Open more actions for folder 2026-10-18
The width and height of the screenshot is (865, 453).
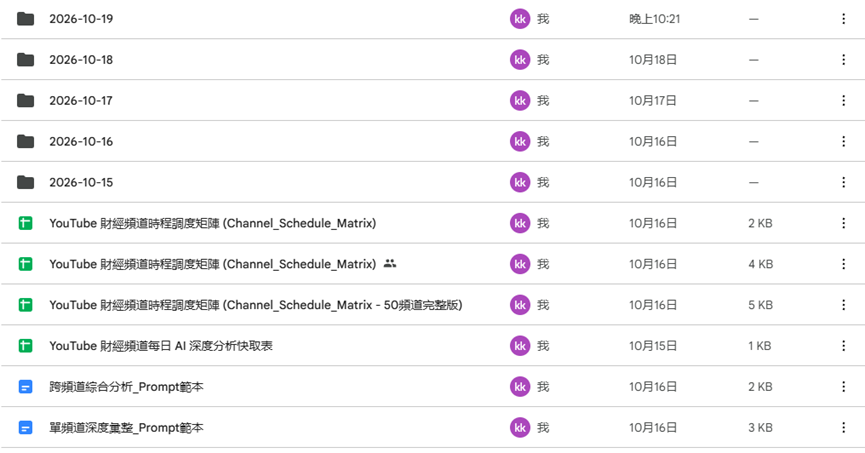(x=843, y=60)
